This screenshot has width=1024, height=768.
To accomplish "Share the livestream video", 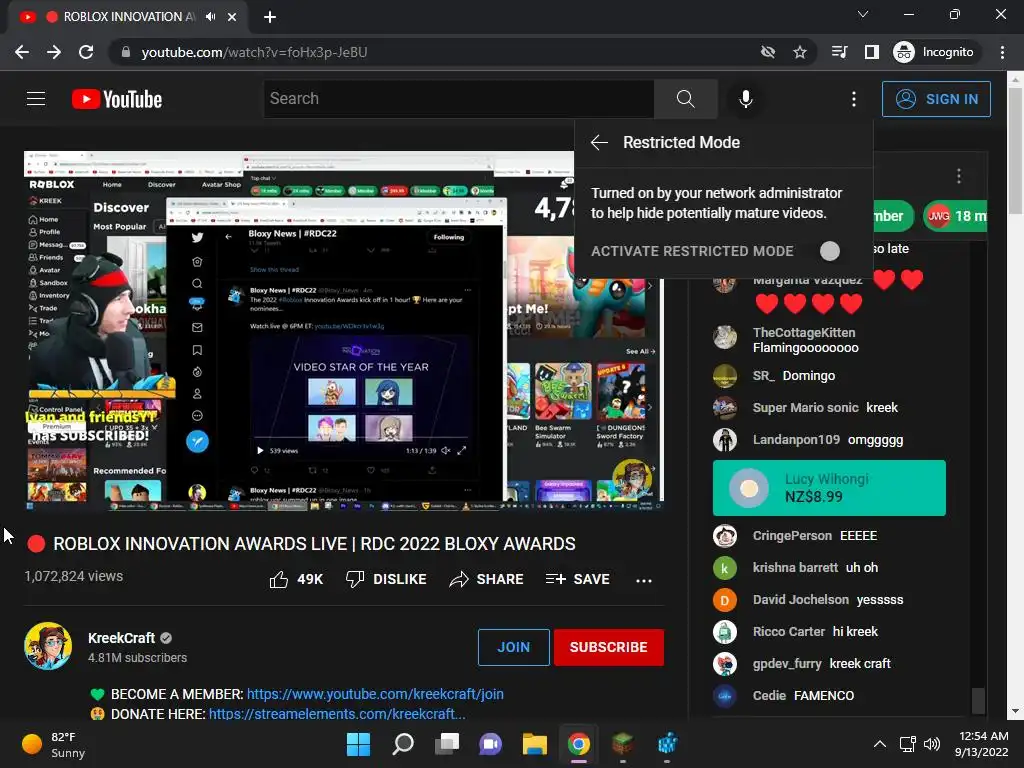I will click(x=486, y=579).
